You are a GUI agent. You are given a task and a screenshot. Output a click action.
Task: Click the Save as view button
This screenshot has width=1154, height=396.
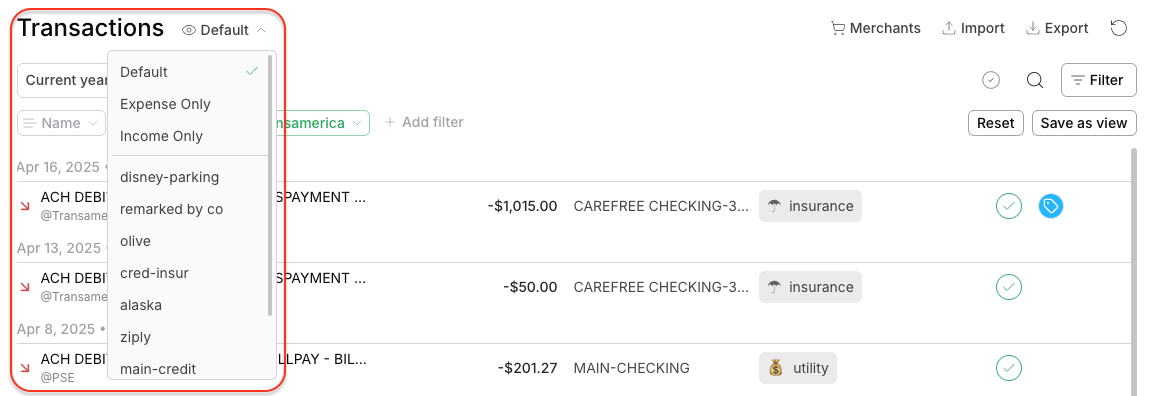pos(1084,123)
